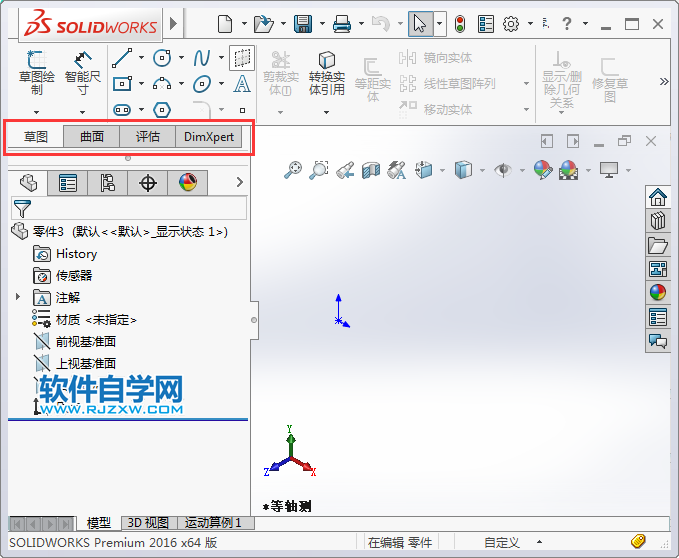Open the DisplayManager color ball tab

click(x=188, y=183)
